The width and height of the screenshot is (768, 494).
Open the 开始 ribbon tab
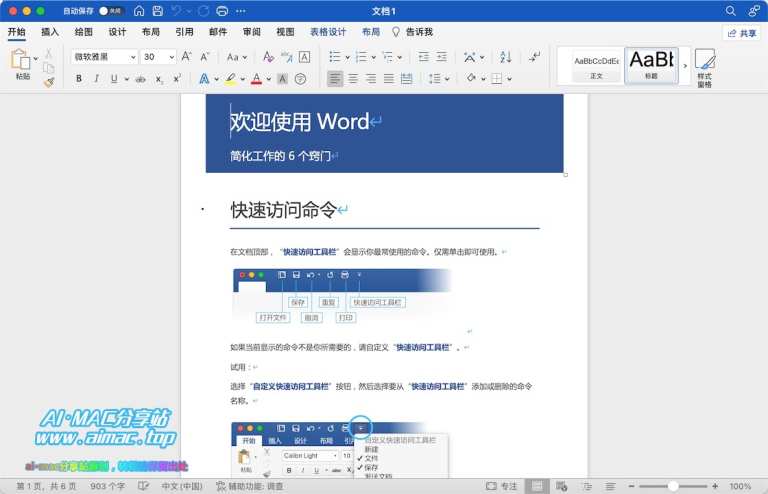coord(17,32)
